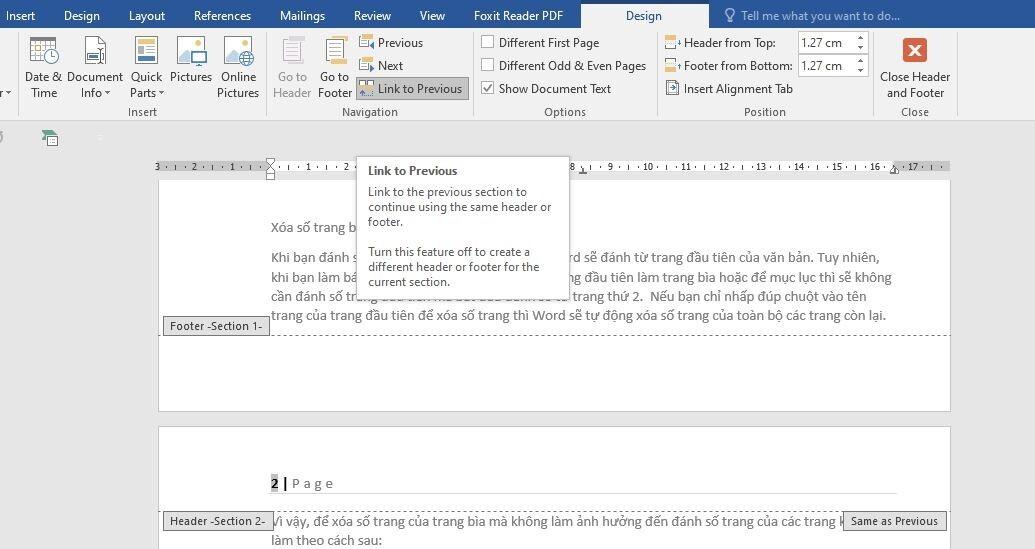Insert Pictures from this device

pos(191,61)
